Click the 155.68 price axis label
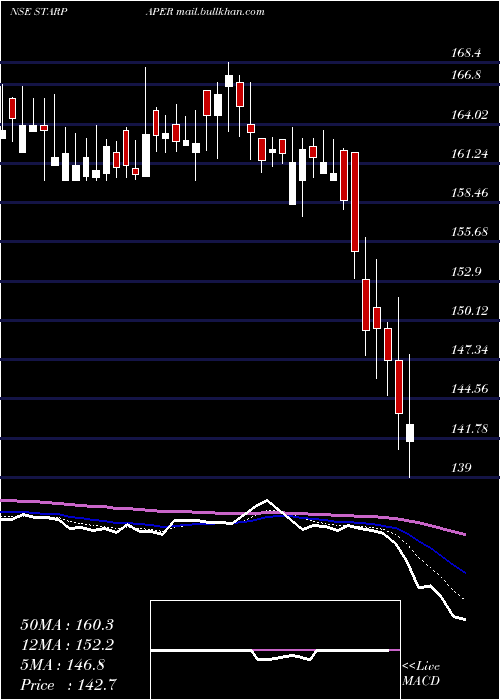500x700 pixels. pos(469,232)
